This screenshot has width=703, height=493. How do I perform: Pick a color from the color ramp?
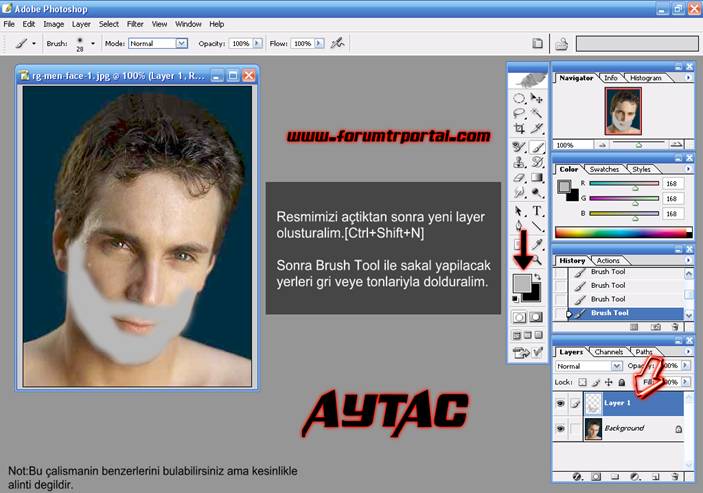(623, 232)
